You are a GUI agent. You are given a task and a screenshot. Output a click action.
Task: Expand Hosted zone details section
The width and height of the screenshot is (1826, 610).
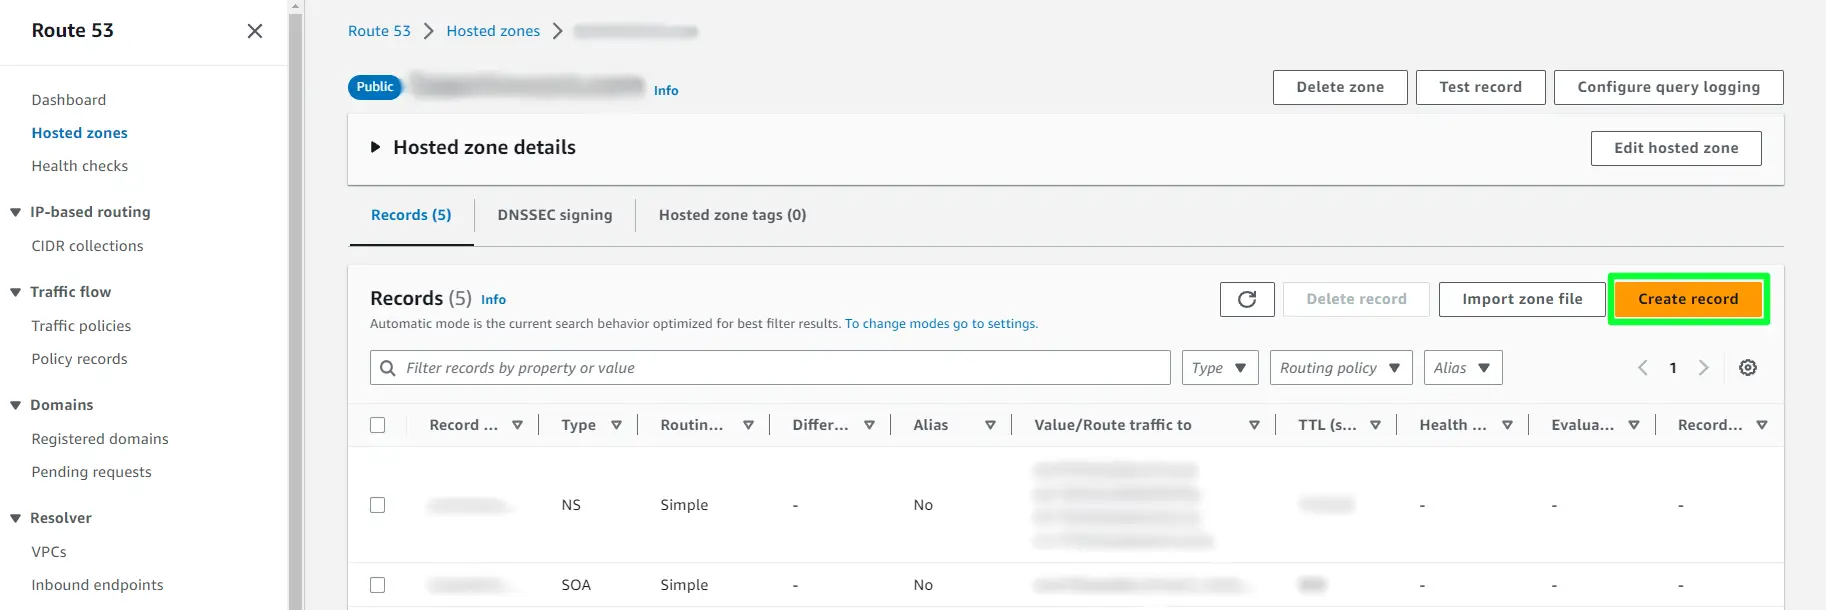point(376,147)
